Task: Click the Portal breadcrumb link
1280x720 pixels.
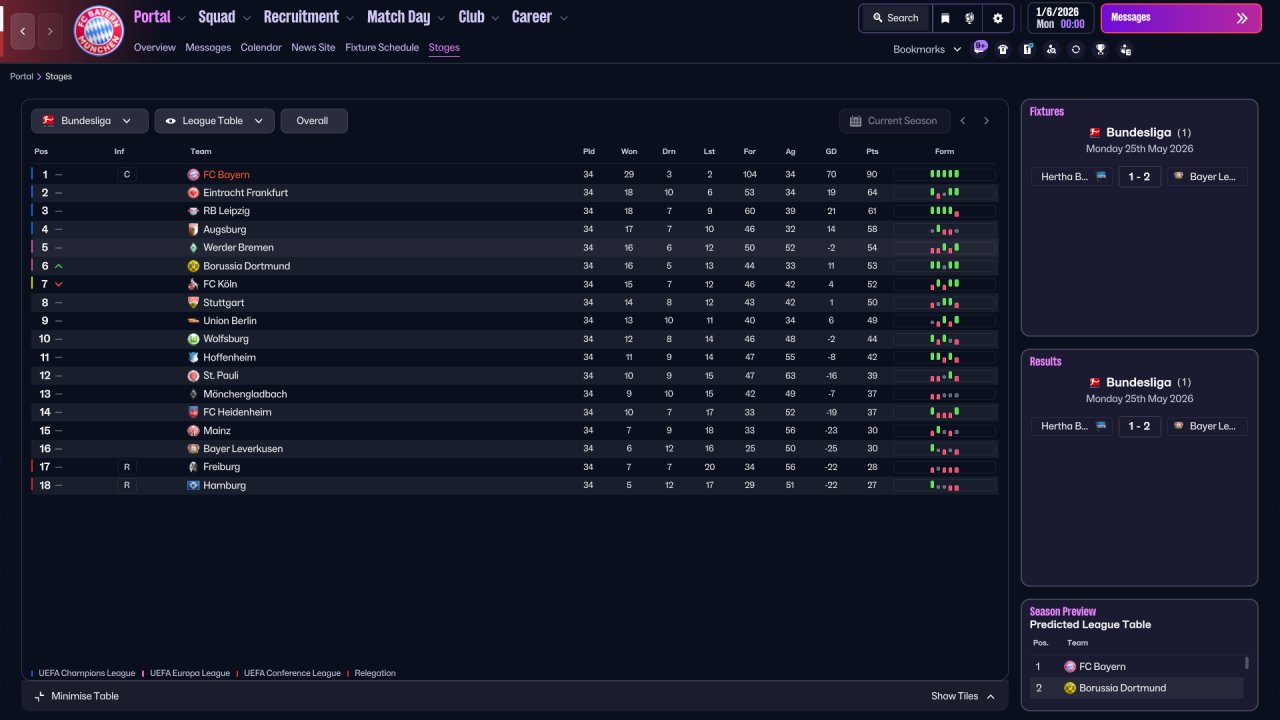Action: 21,76
